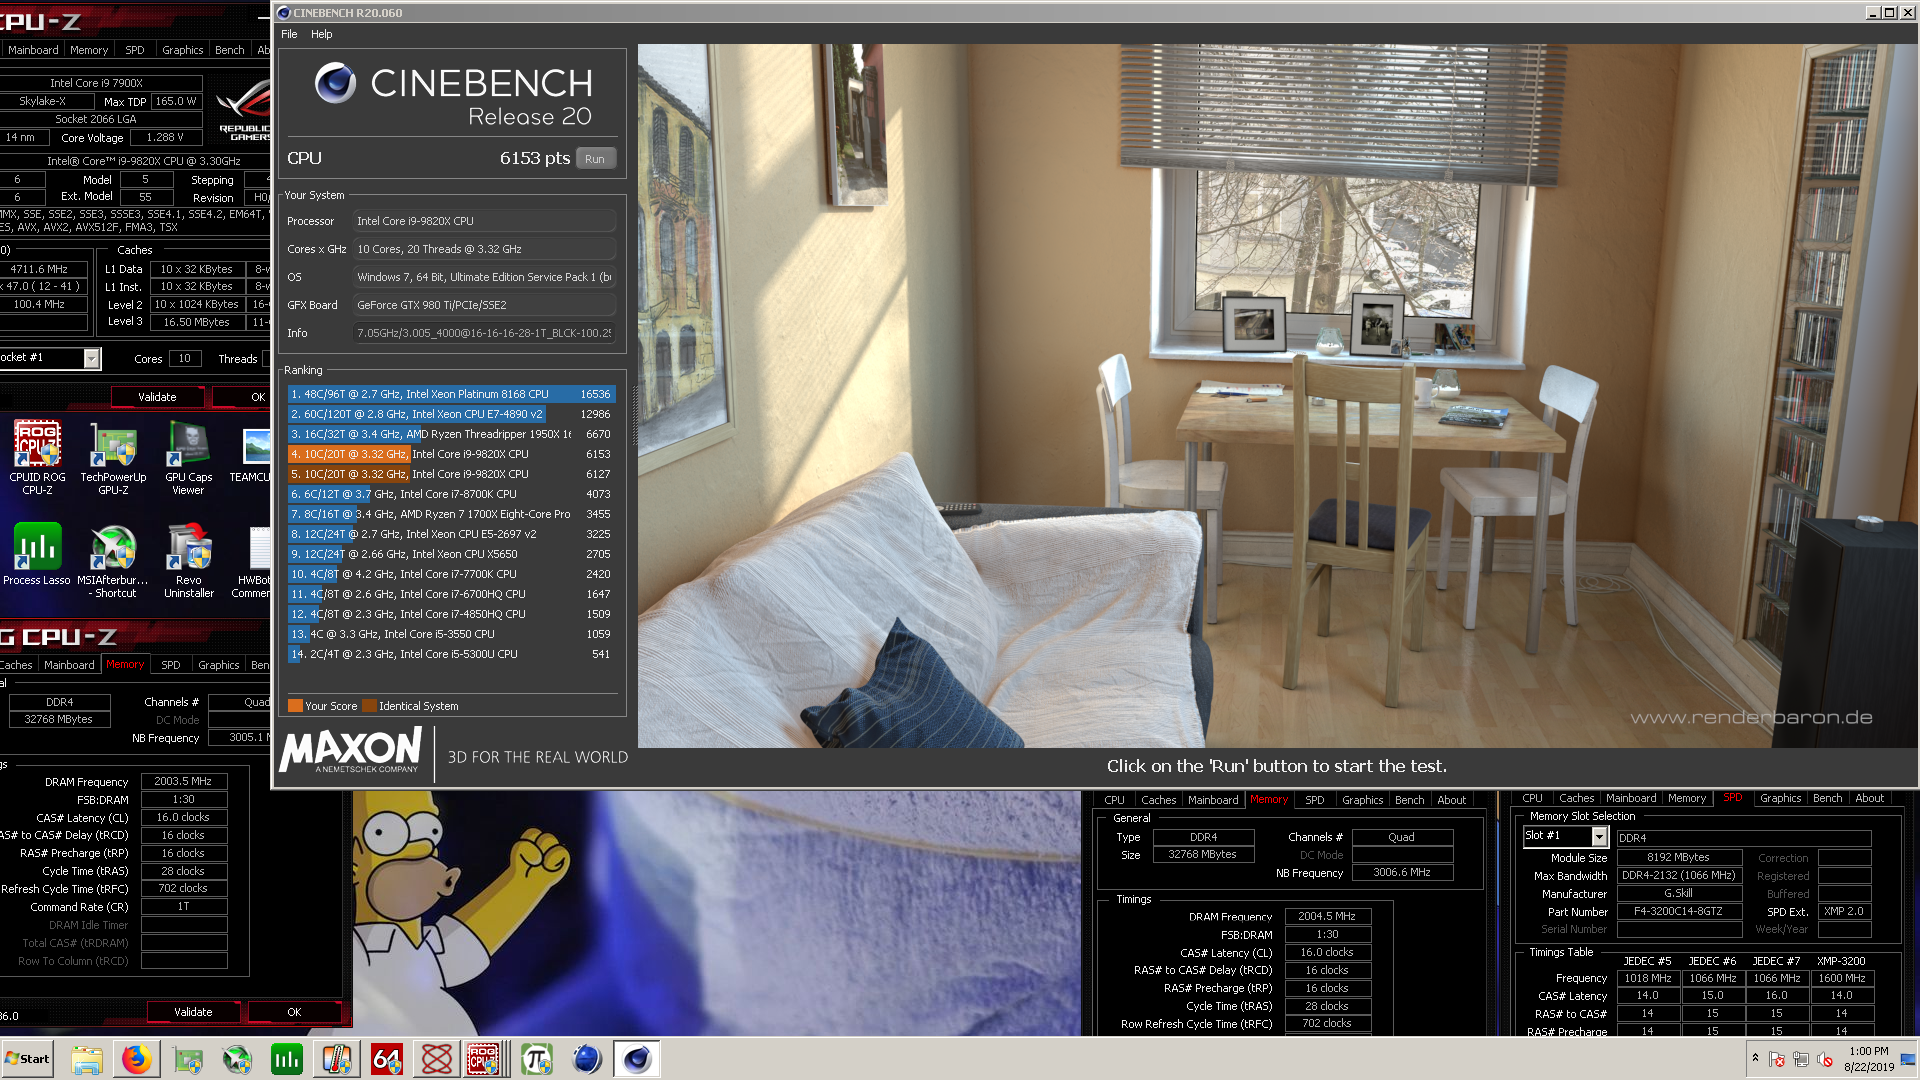The image size is (1920, 1080).
Task: Click the red atom-loop taskbar icon
Action: click(x=437, y=1059)
